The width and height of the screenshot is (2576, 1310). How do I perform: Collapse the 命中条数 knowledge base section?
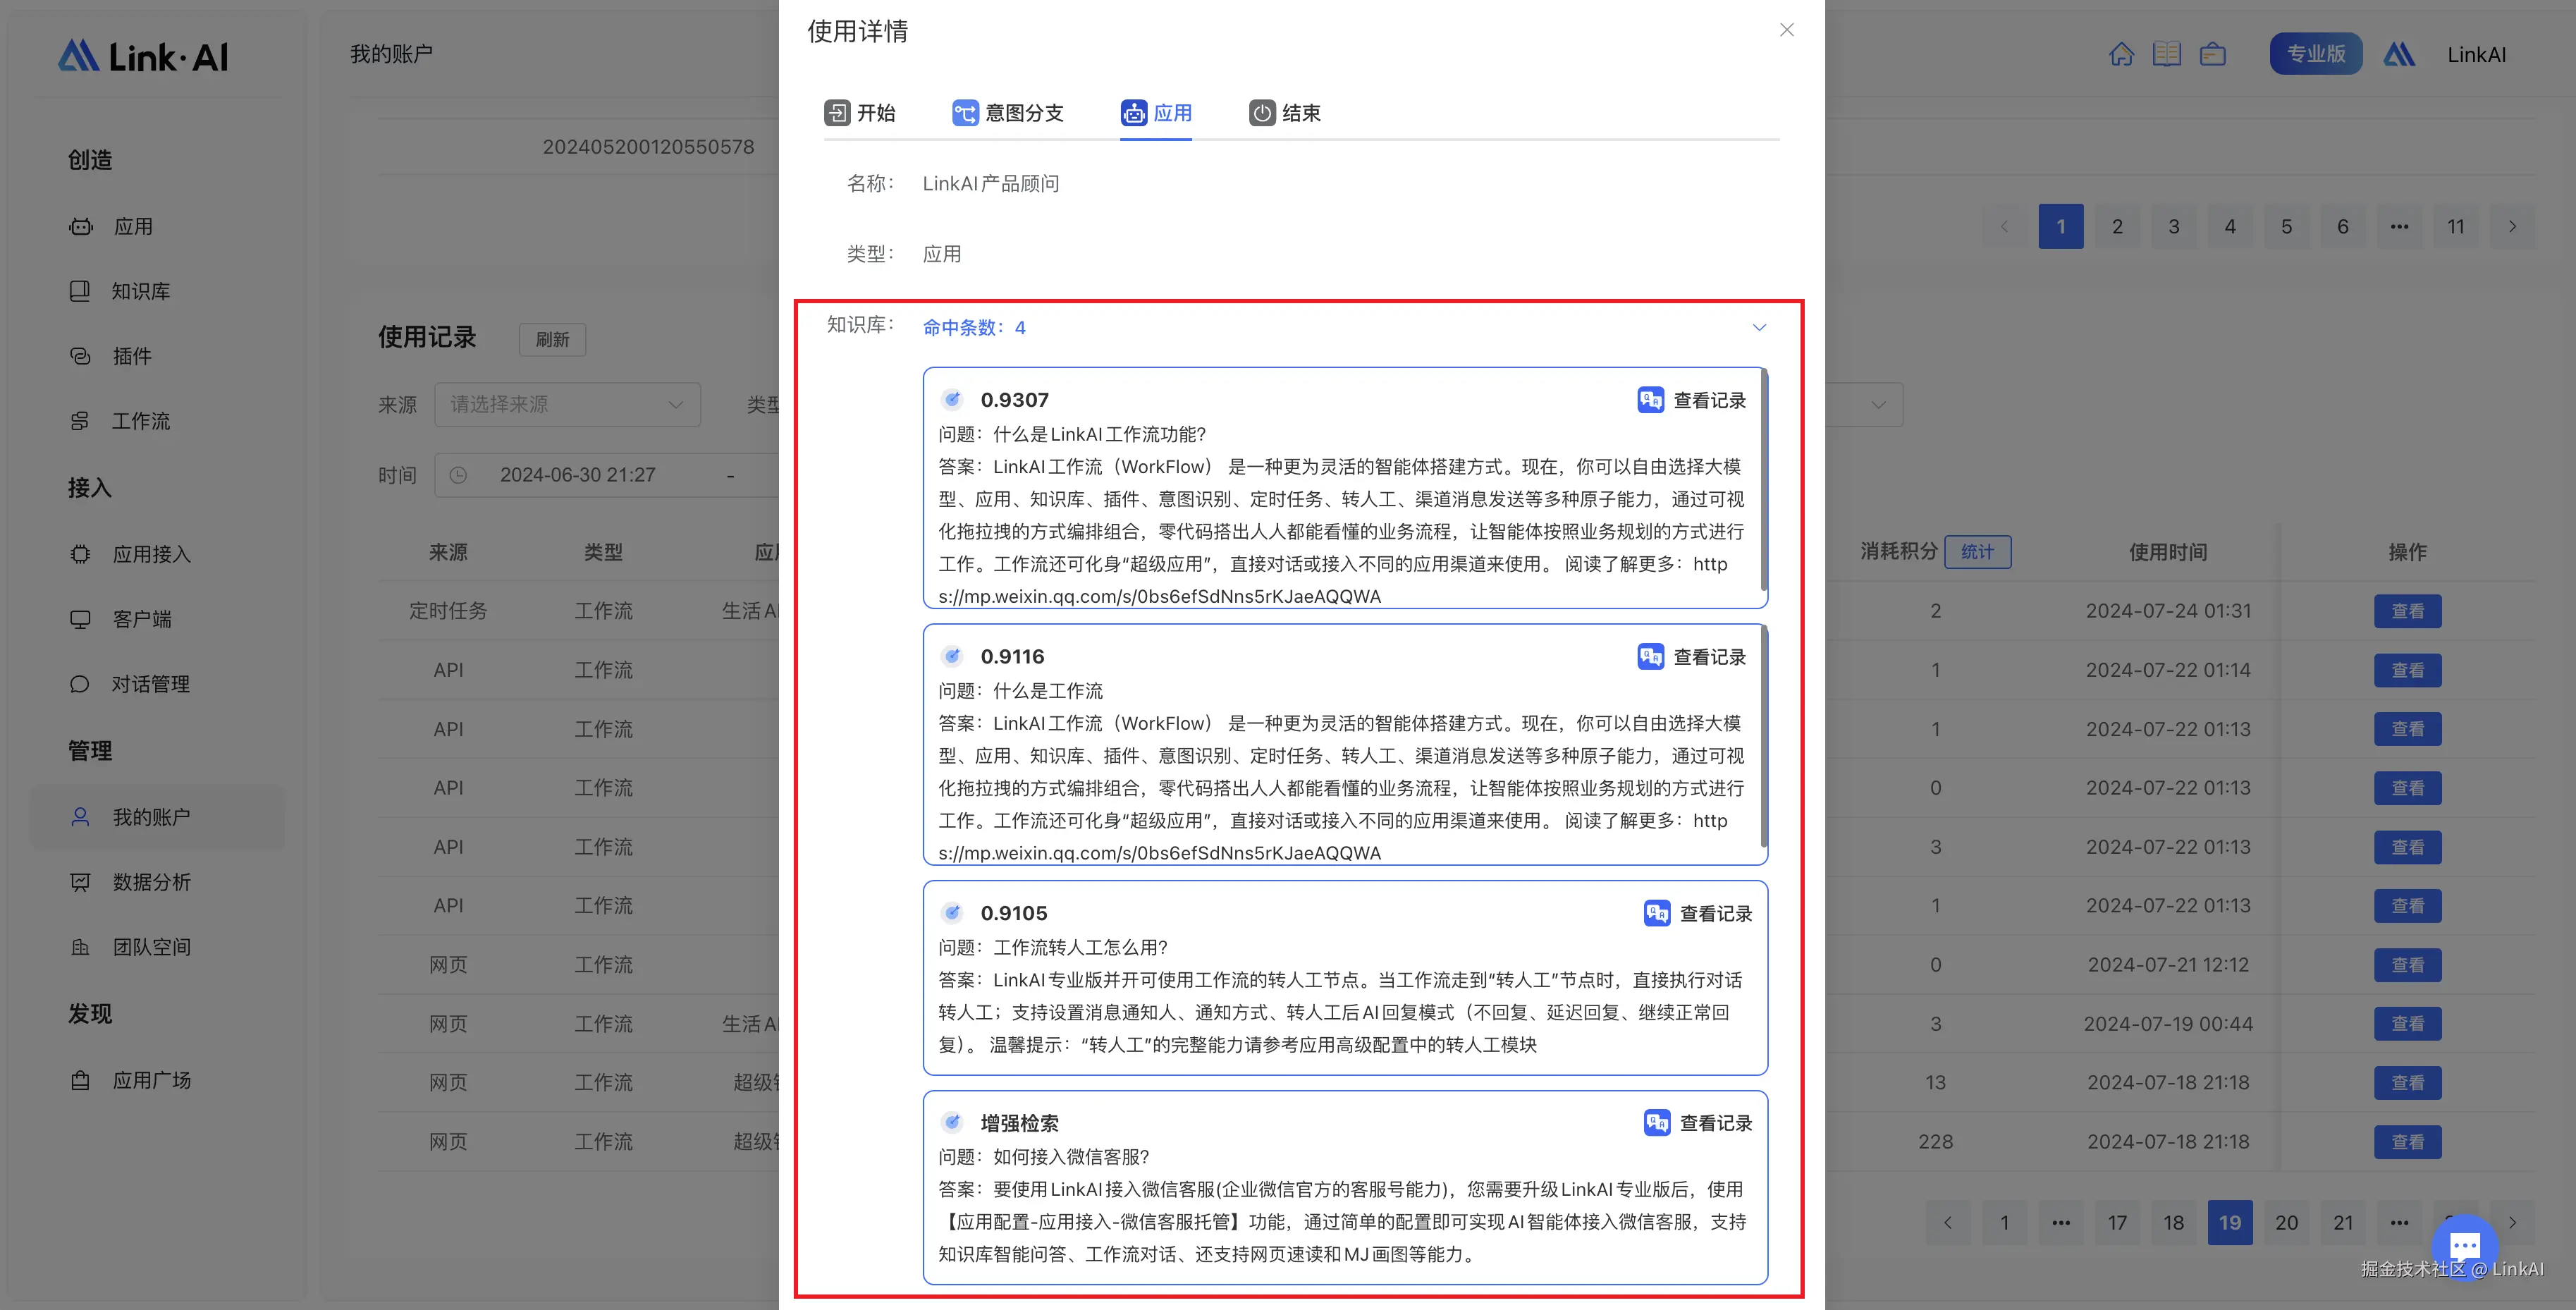pyautogui.click(x=1759, y=327)
